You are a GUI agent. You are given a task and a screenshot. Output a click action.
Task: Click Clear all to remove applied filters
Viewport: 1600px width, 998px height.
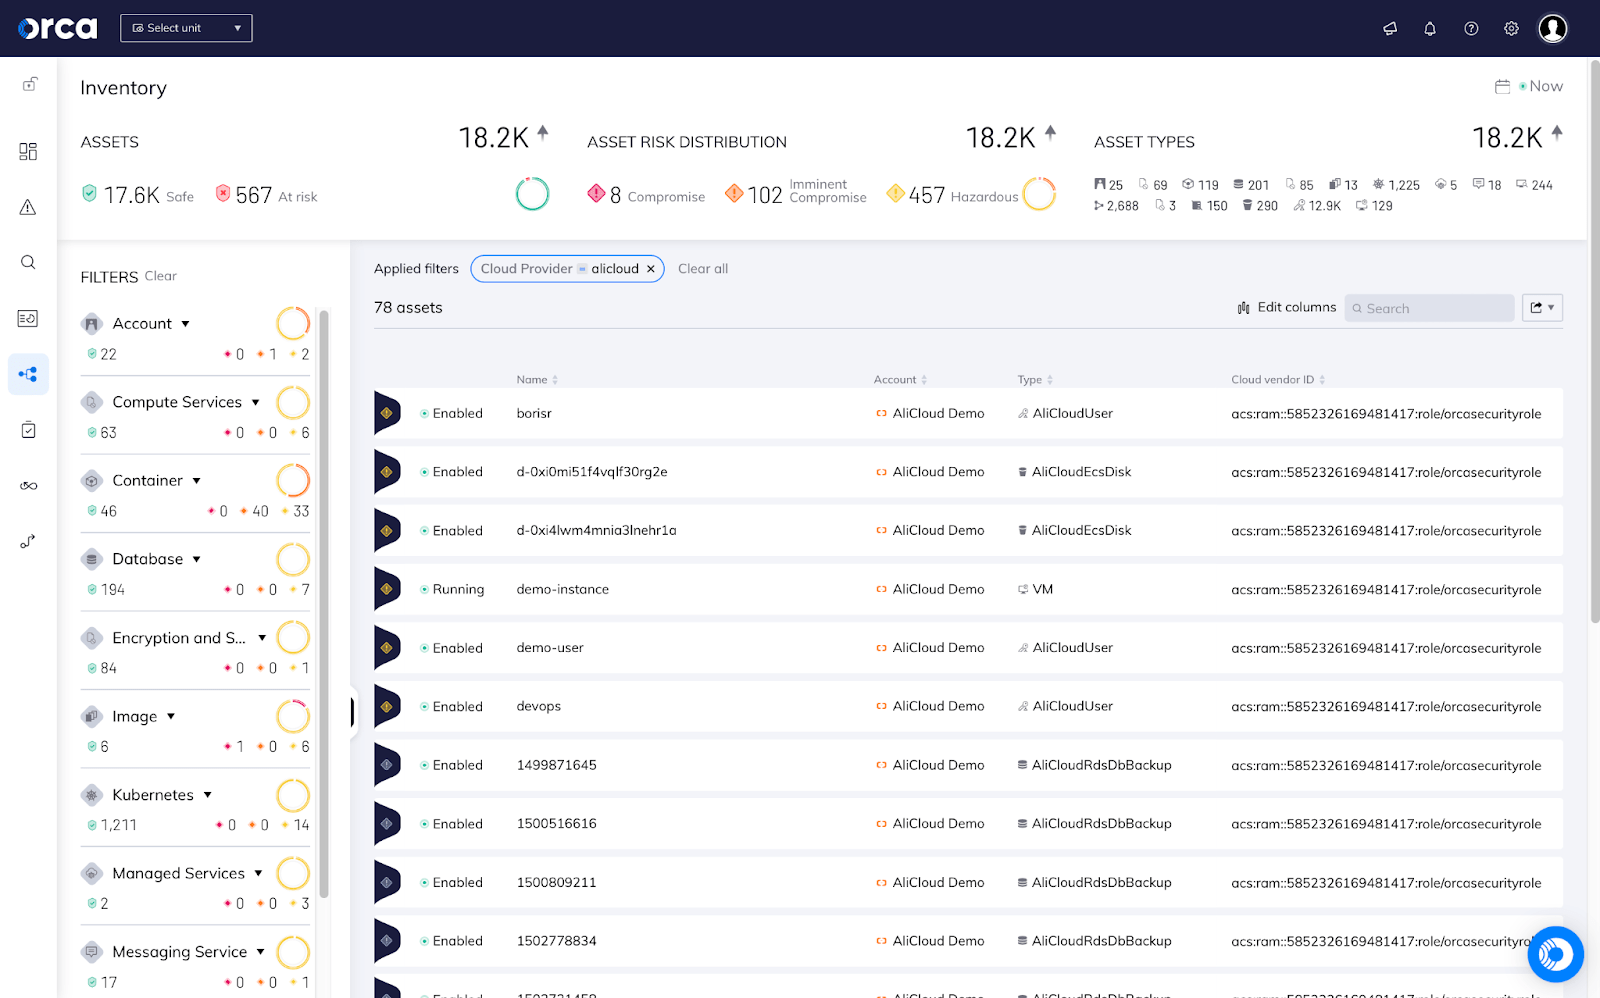703,268
